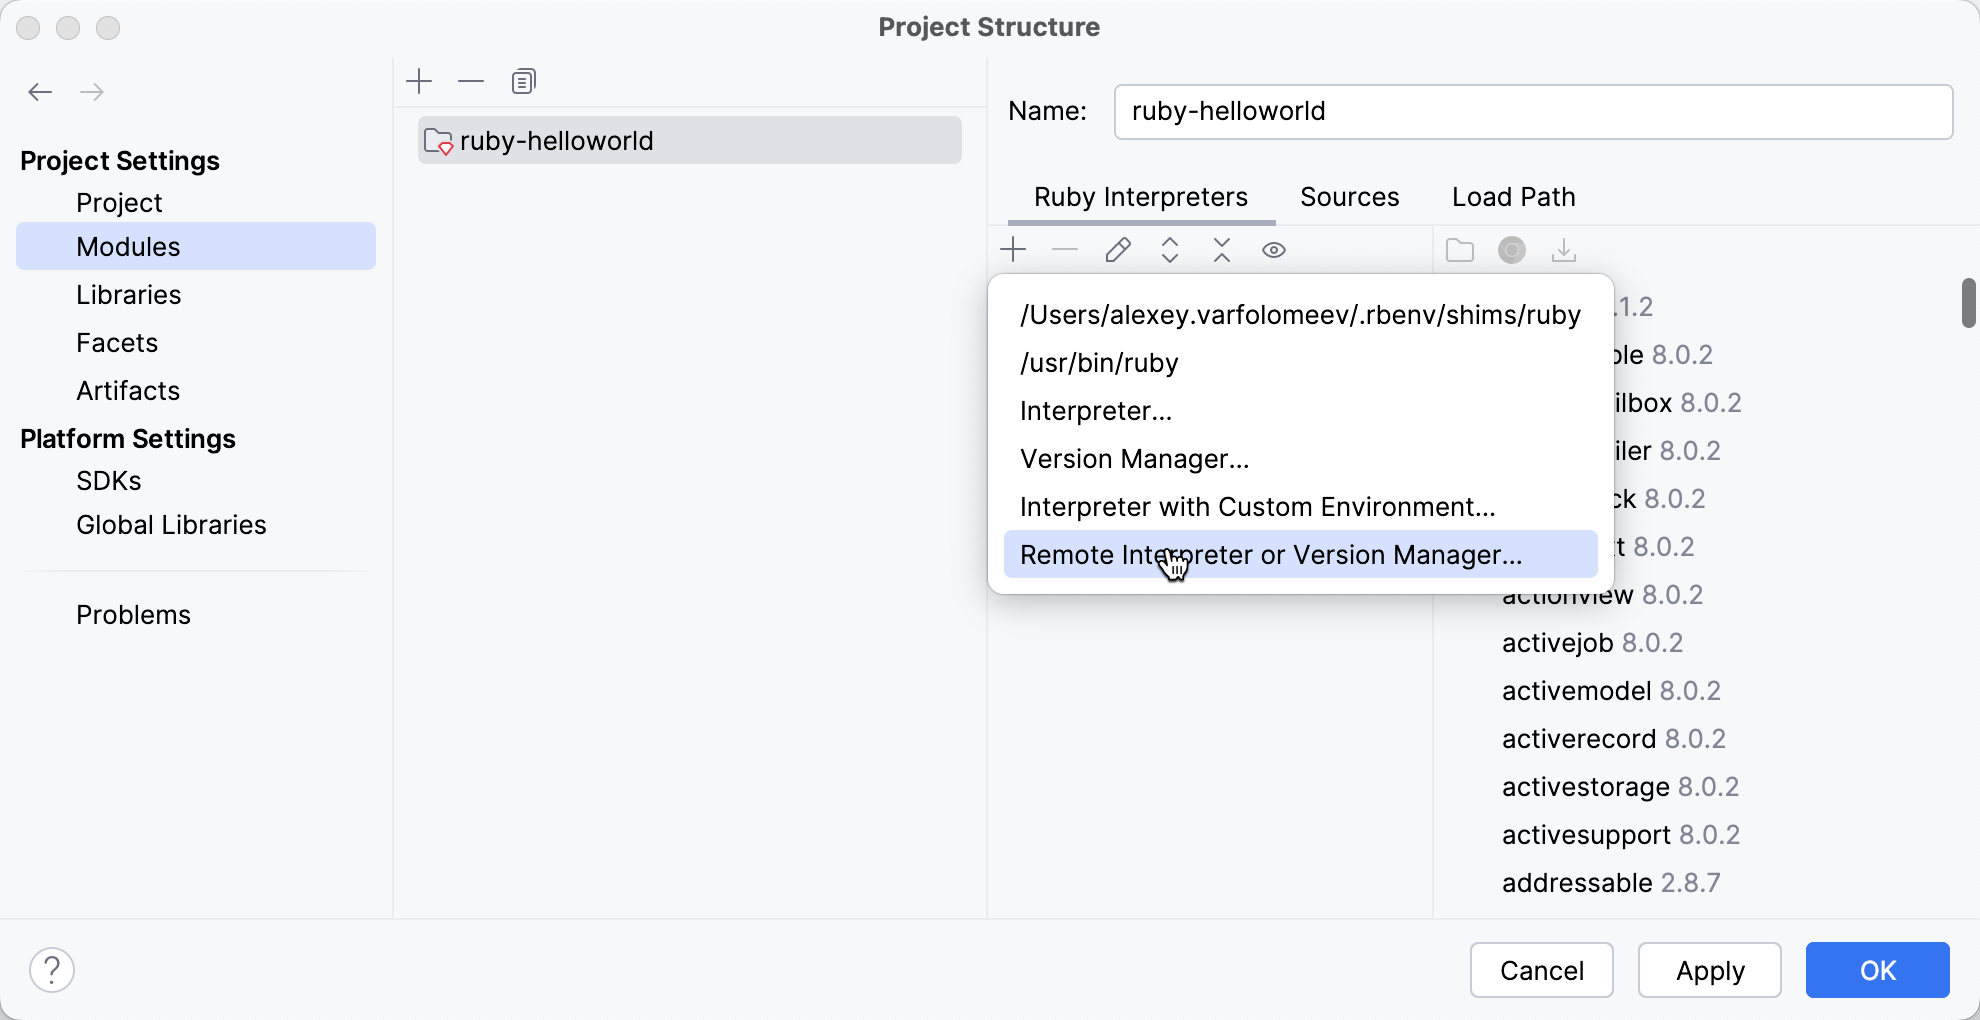
Task: Click the add interpreter plus icon
Action: pos(1013,250)
